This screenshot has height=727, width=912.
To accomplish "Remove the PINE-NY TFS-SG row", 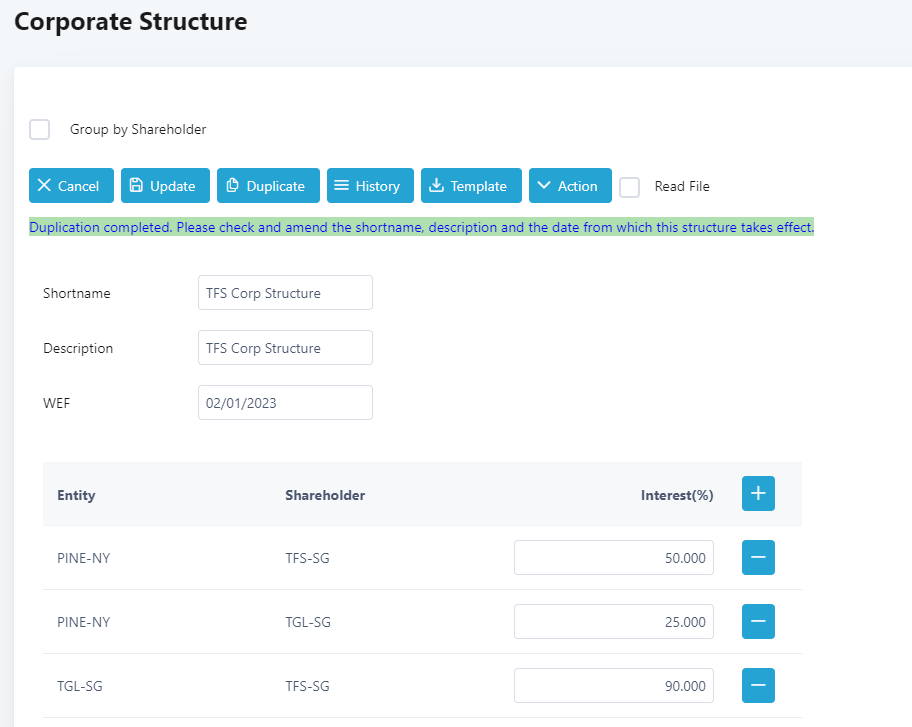I will (758, 558).
